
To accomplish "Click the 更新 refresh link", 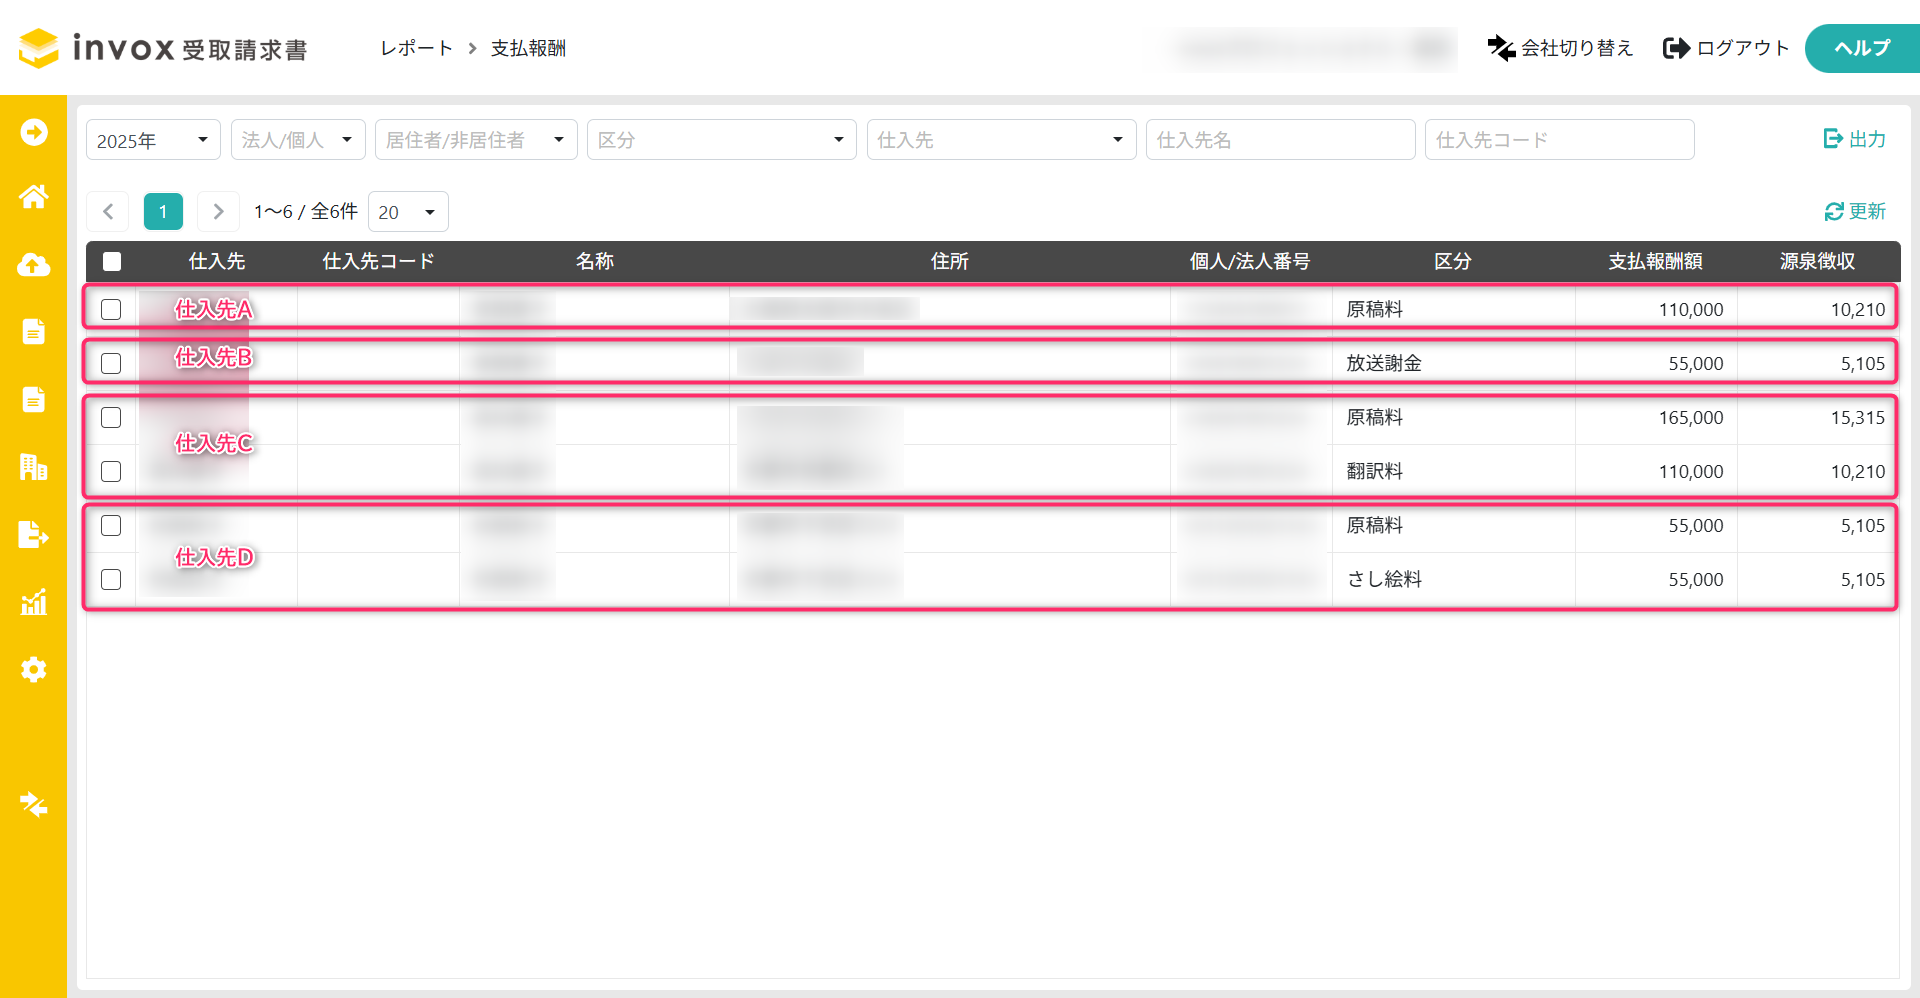I will [x=1855, y=211].
